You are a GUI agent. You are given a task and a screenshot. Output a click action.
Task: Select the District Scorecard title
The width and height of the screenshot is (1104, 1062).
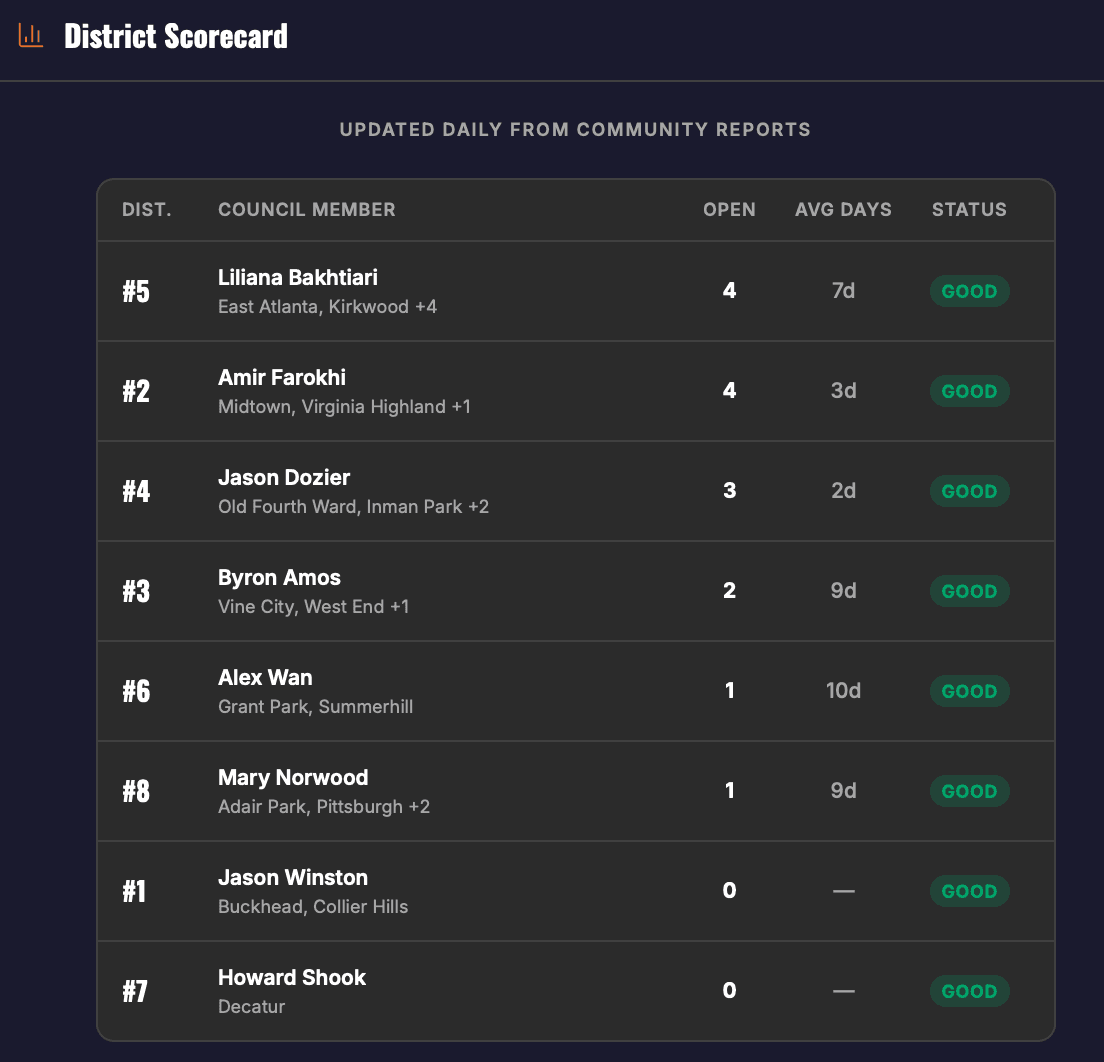(176, 35)
